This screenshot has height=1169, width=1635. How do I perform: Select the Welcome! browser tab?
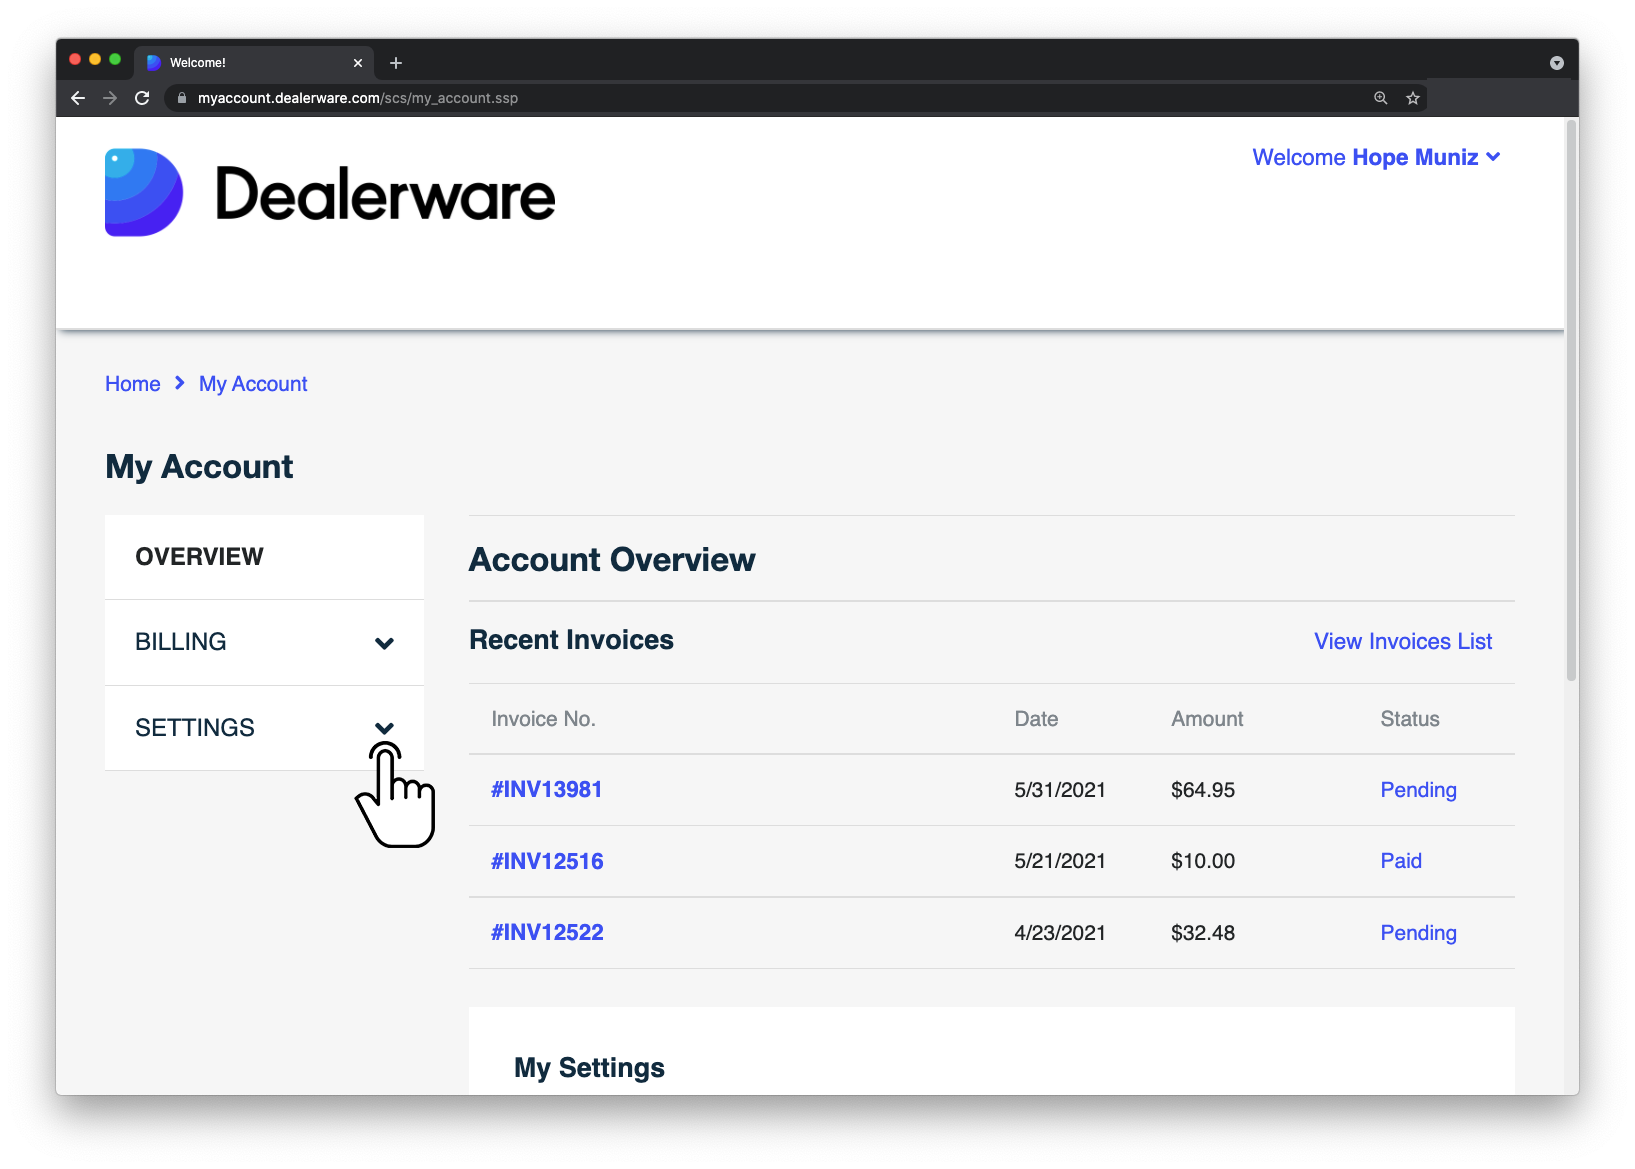pyautogui.click(x=255, y=62)
